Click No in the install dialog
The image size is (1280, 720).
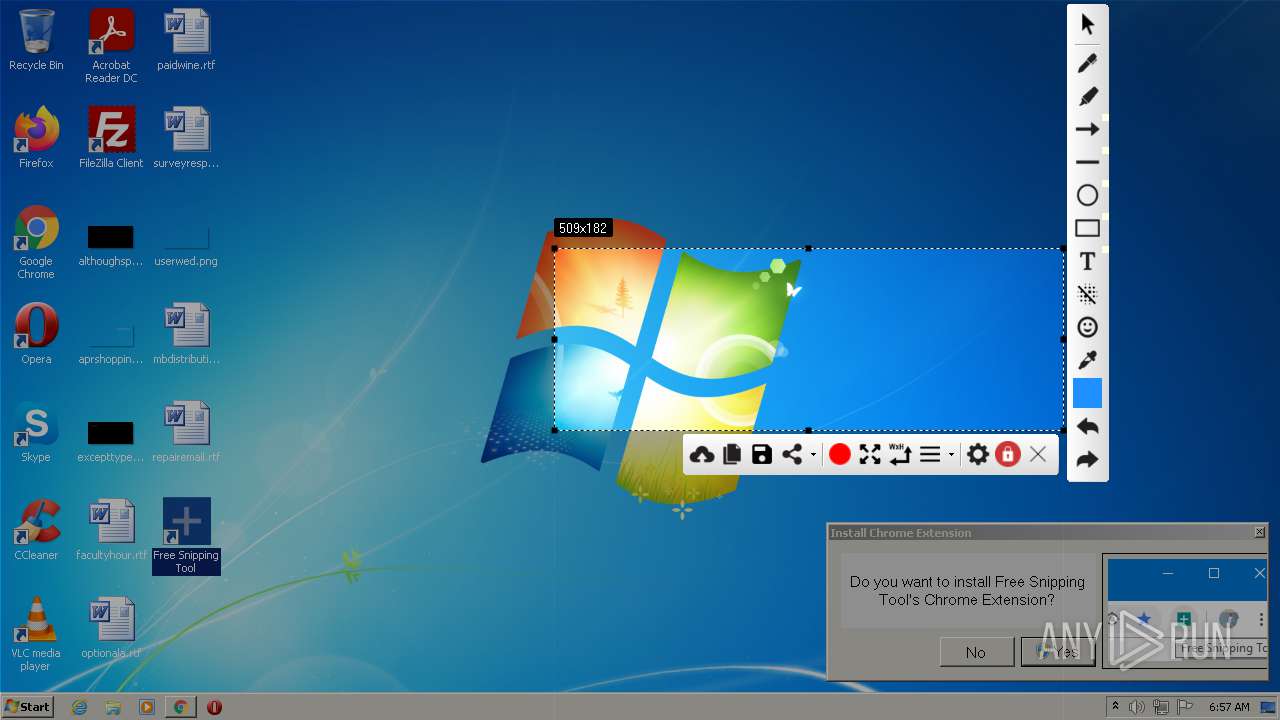(976, 652)
